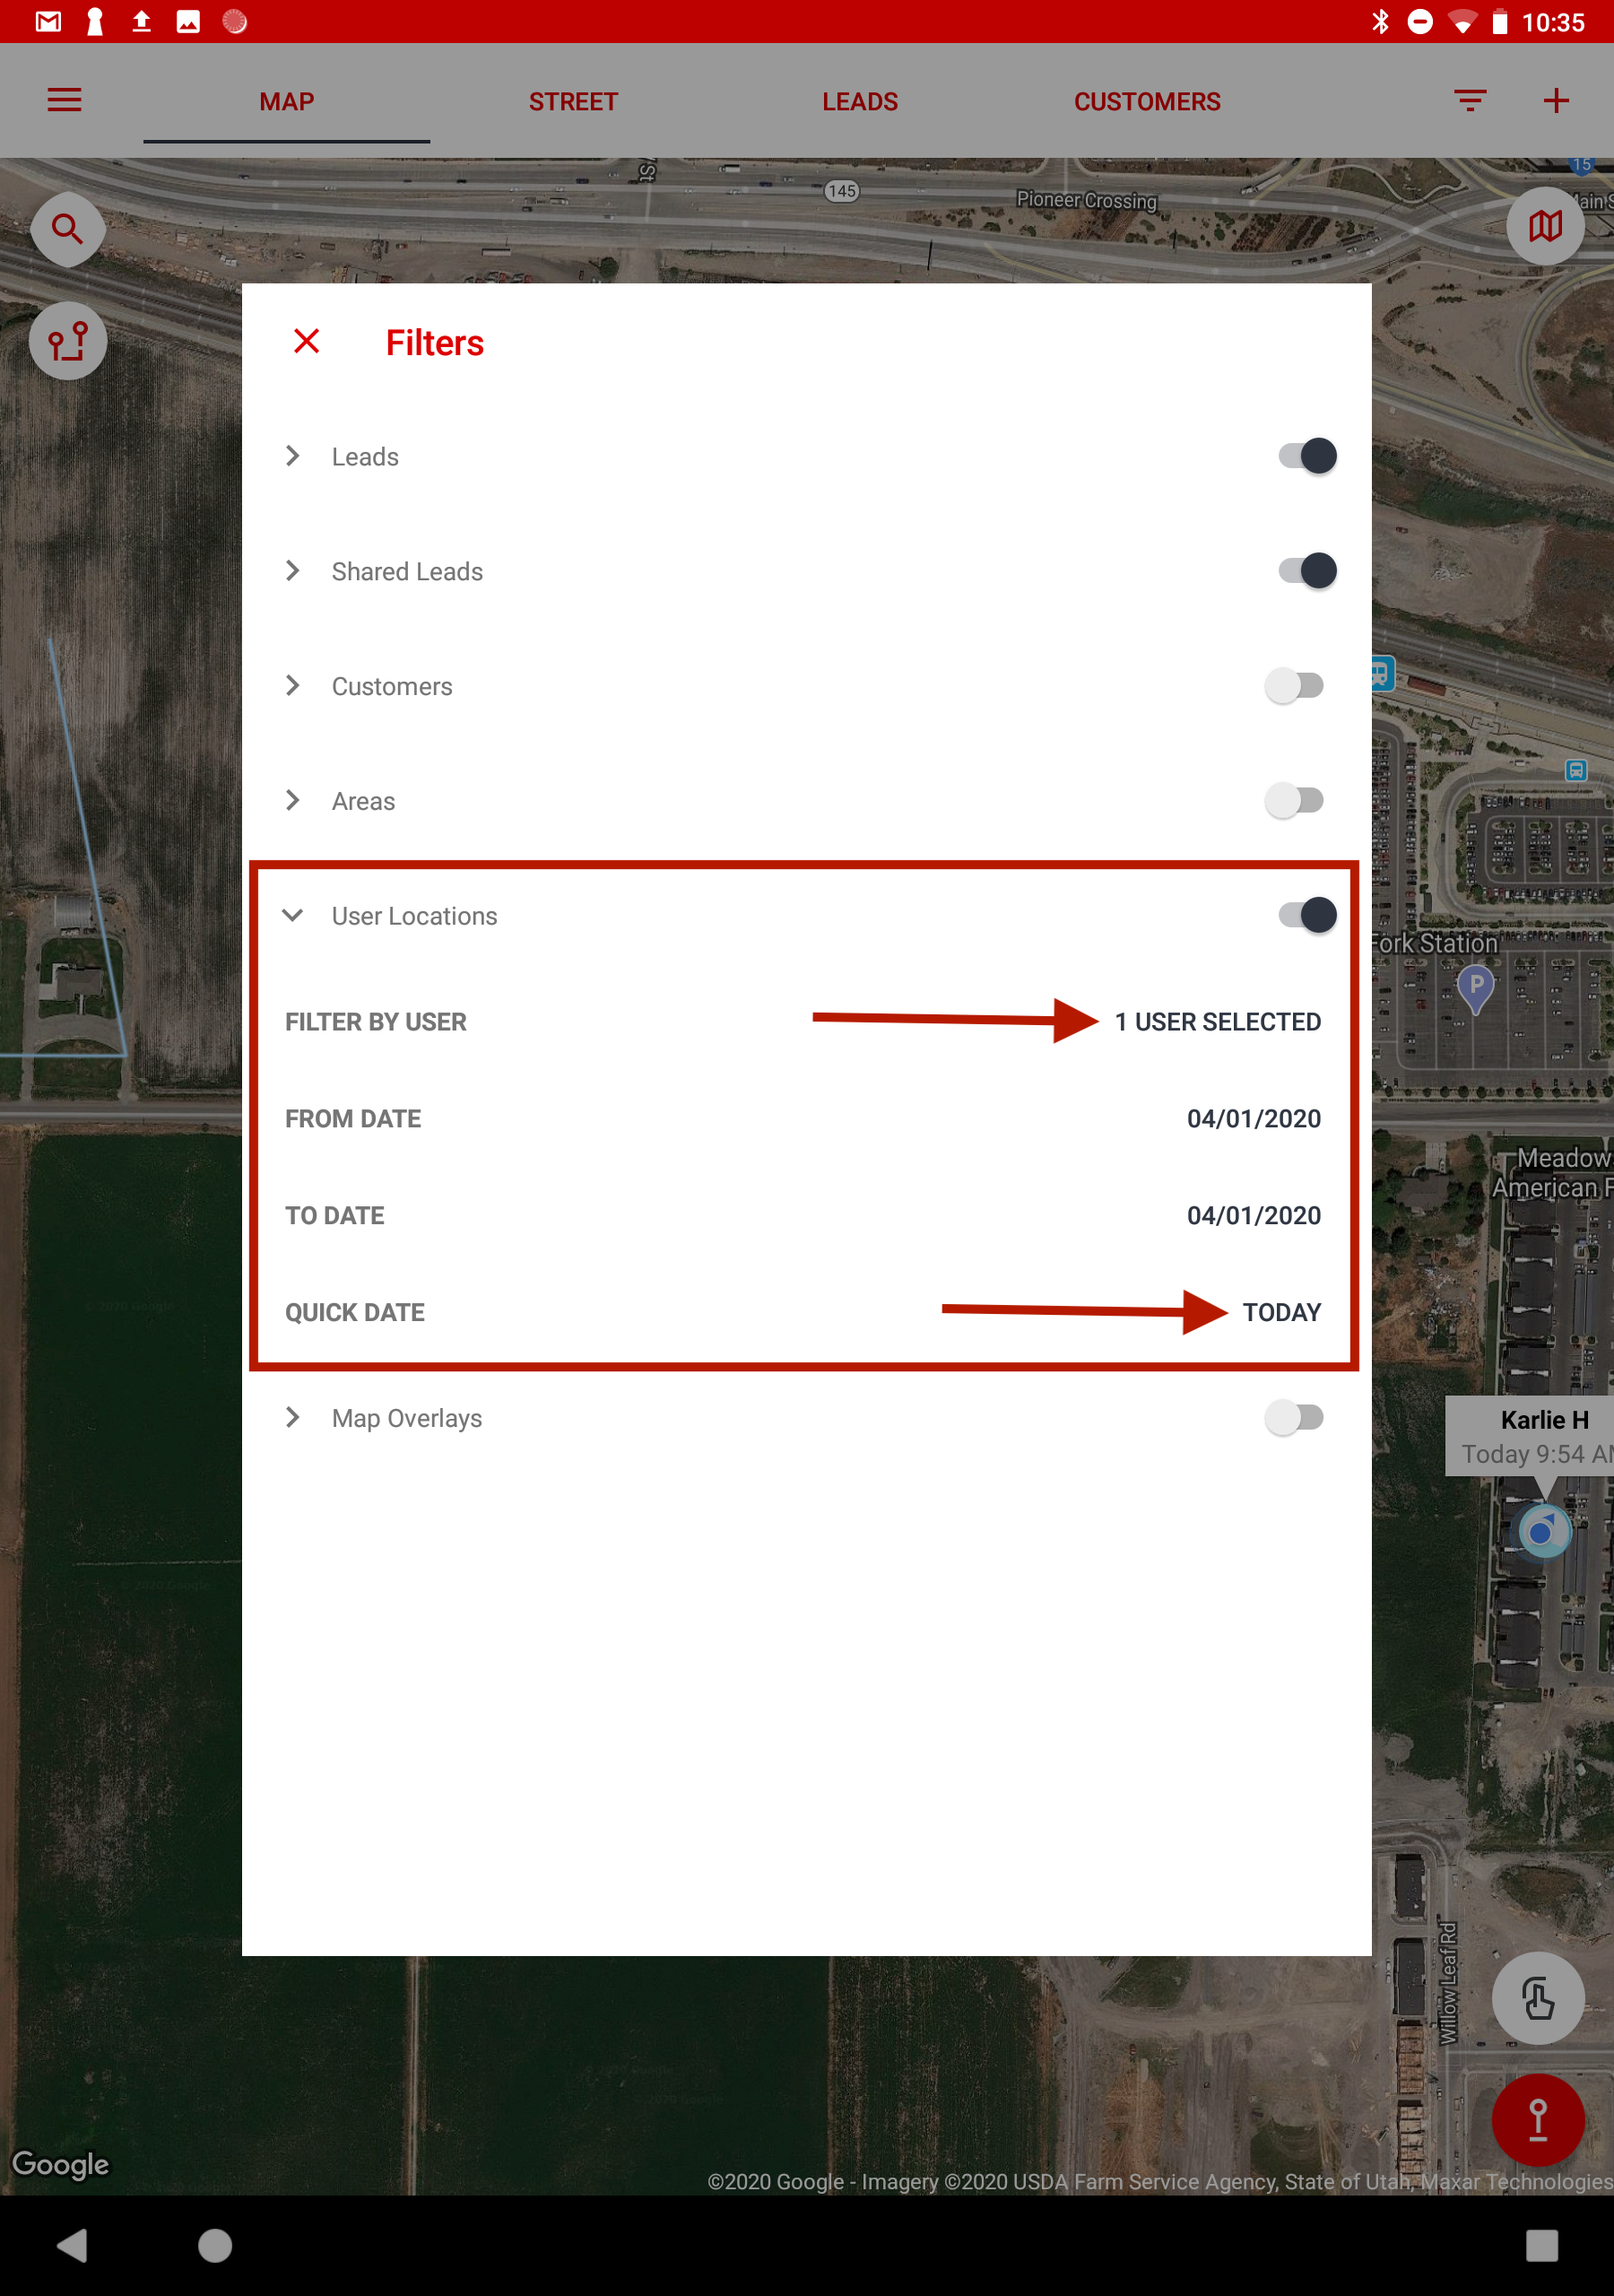Screen dimensions: 1614x2296
Task: Switch to the LEADS tab
Action: [860, 101]
